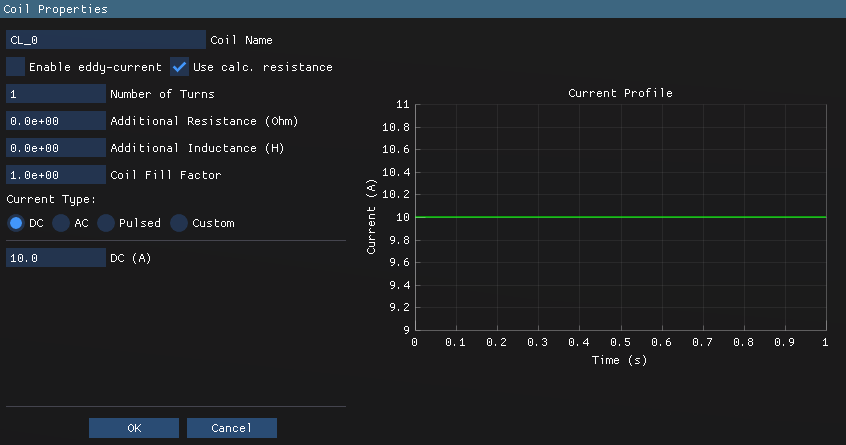Screen dimensions: 846x445
Task: Click the 0.5 tick on time axis
Action: point(620,342)
